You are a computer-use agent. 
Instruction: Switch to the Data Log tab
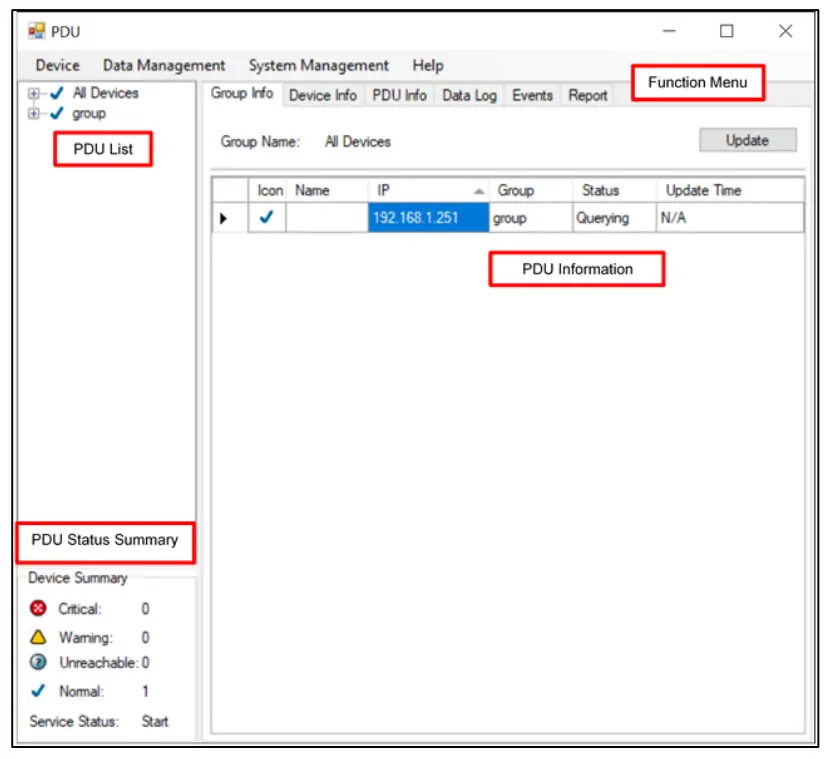pyautogui.click(x=470, y=96)
